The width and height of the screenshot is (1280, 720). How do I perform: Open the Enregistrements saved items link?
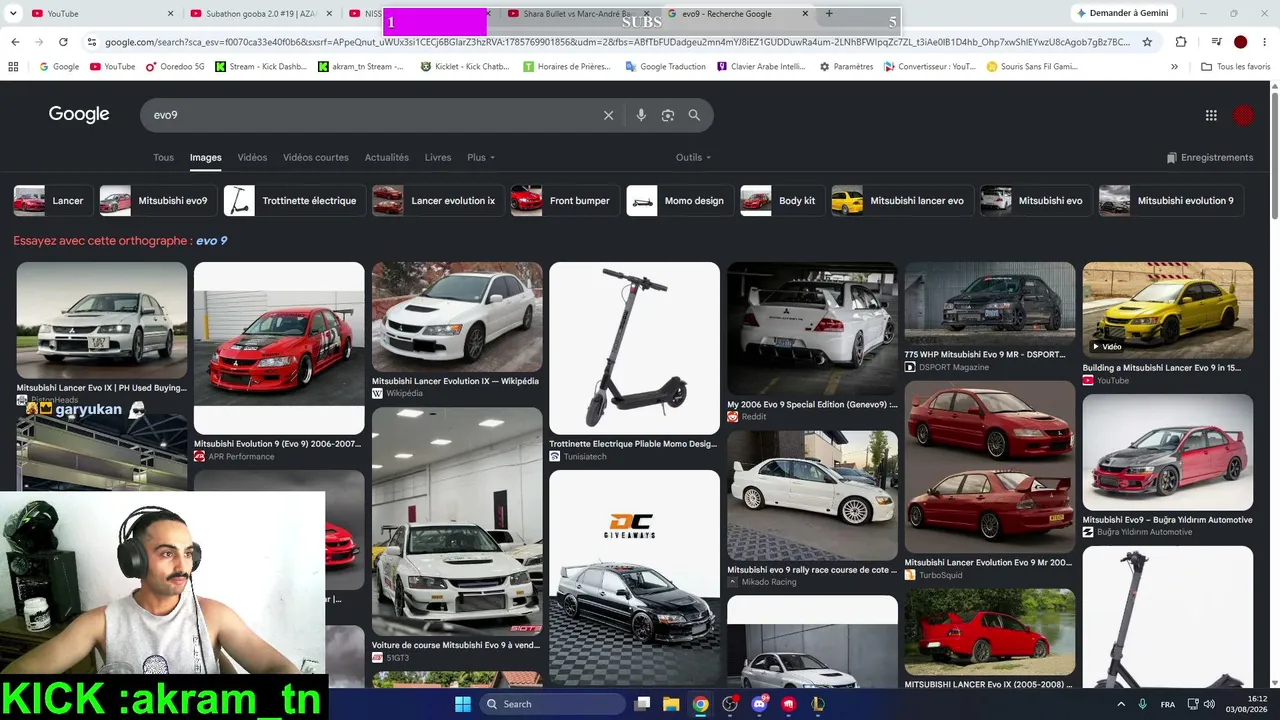(1210, 157)
